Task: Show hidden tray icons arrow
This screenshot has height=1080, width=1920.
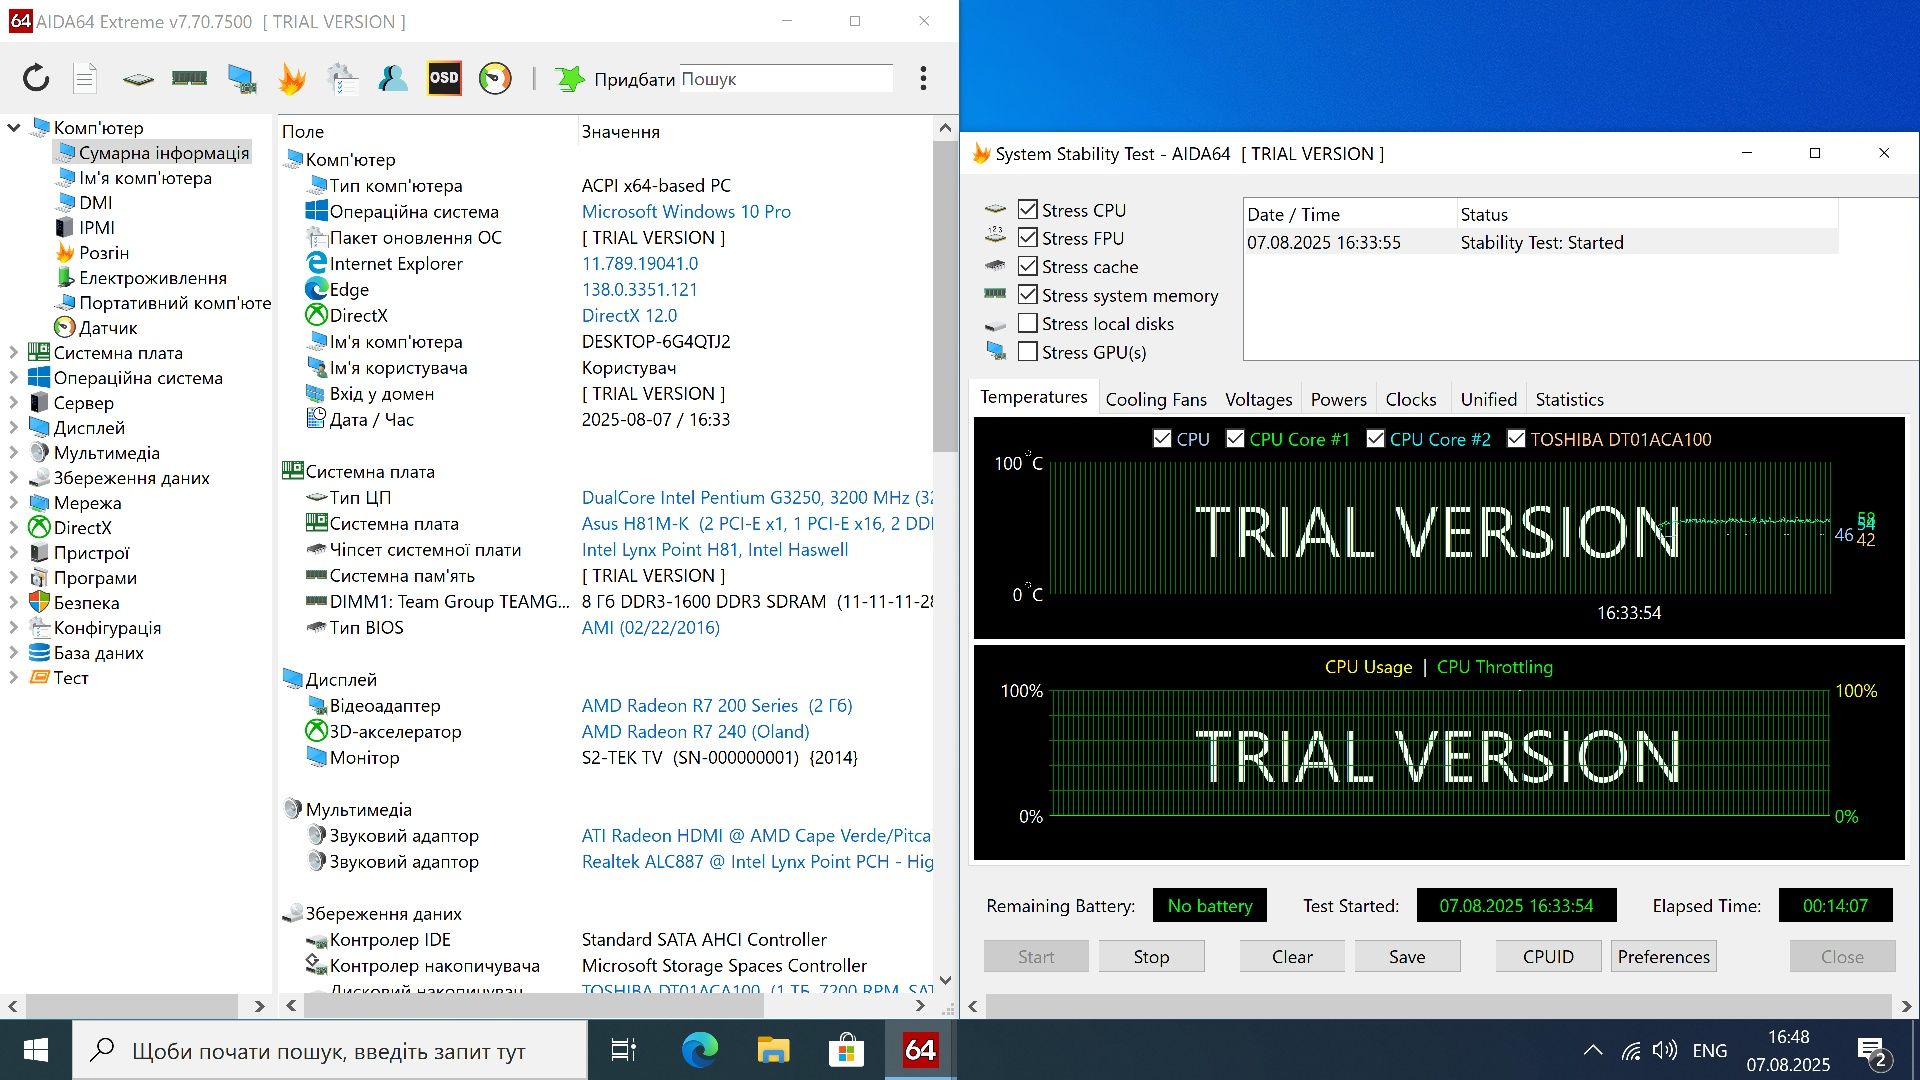Action: pos(1593,1050)
